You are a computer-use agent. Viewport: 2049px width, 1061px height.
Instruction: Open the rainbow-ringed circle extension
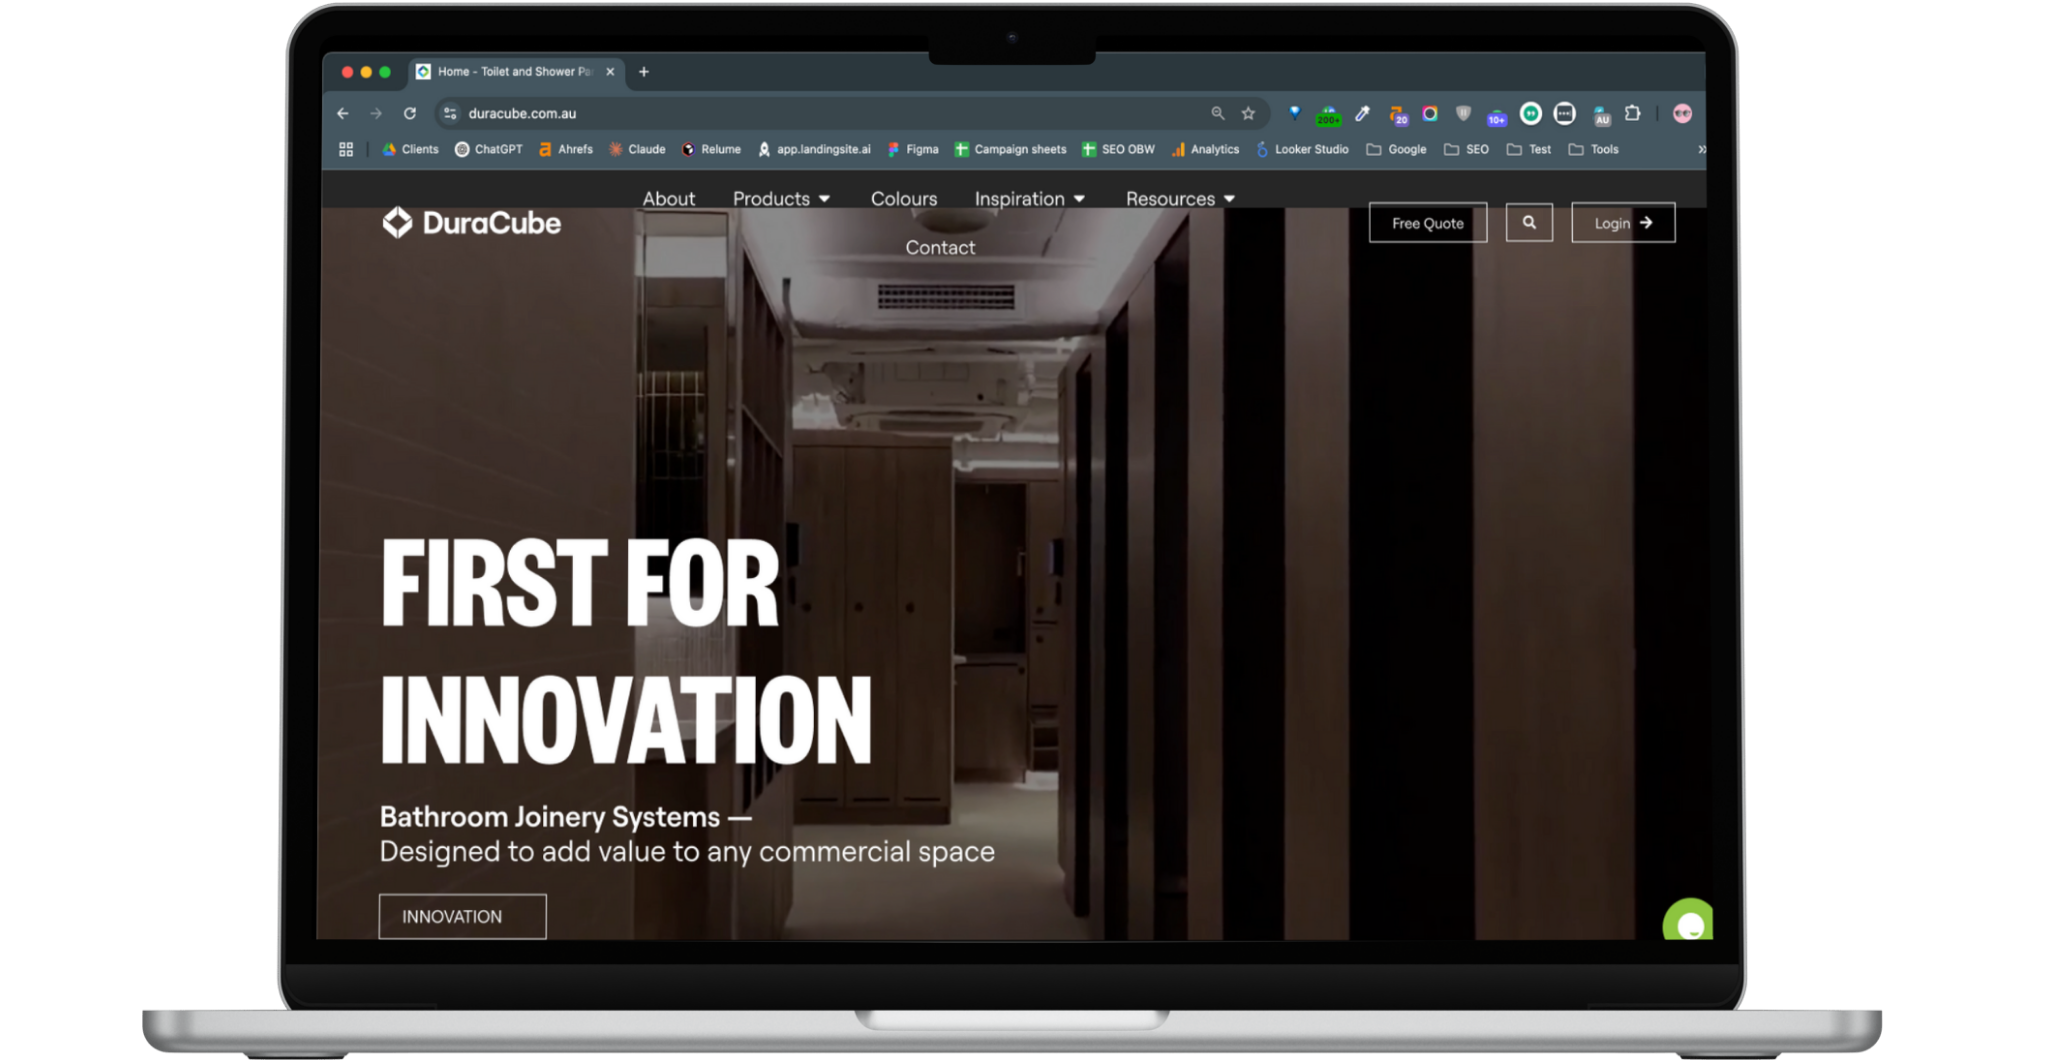pyautogui.click(x=1430, y=114)
